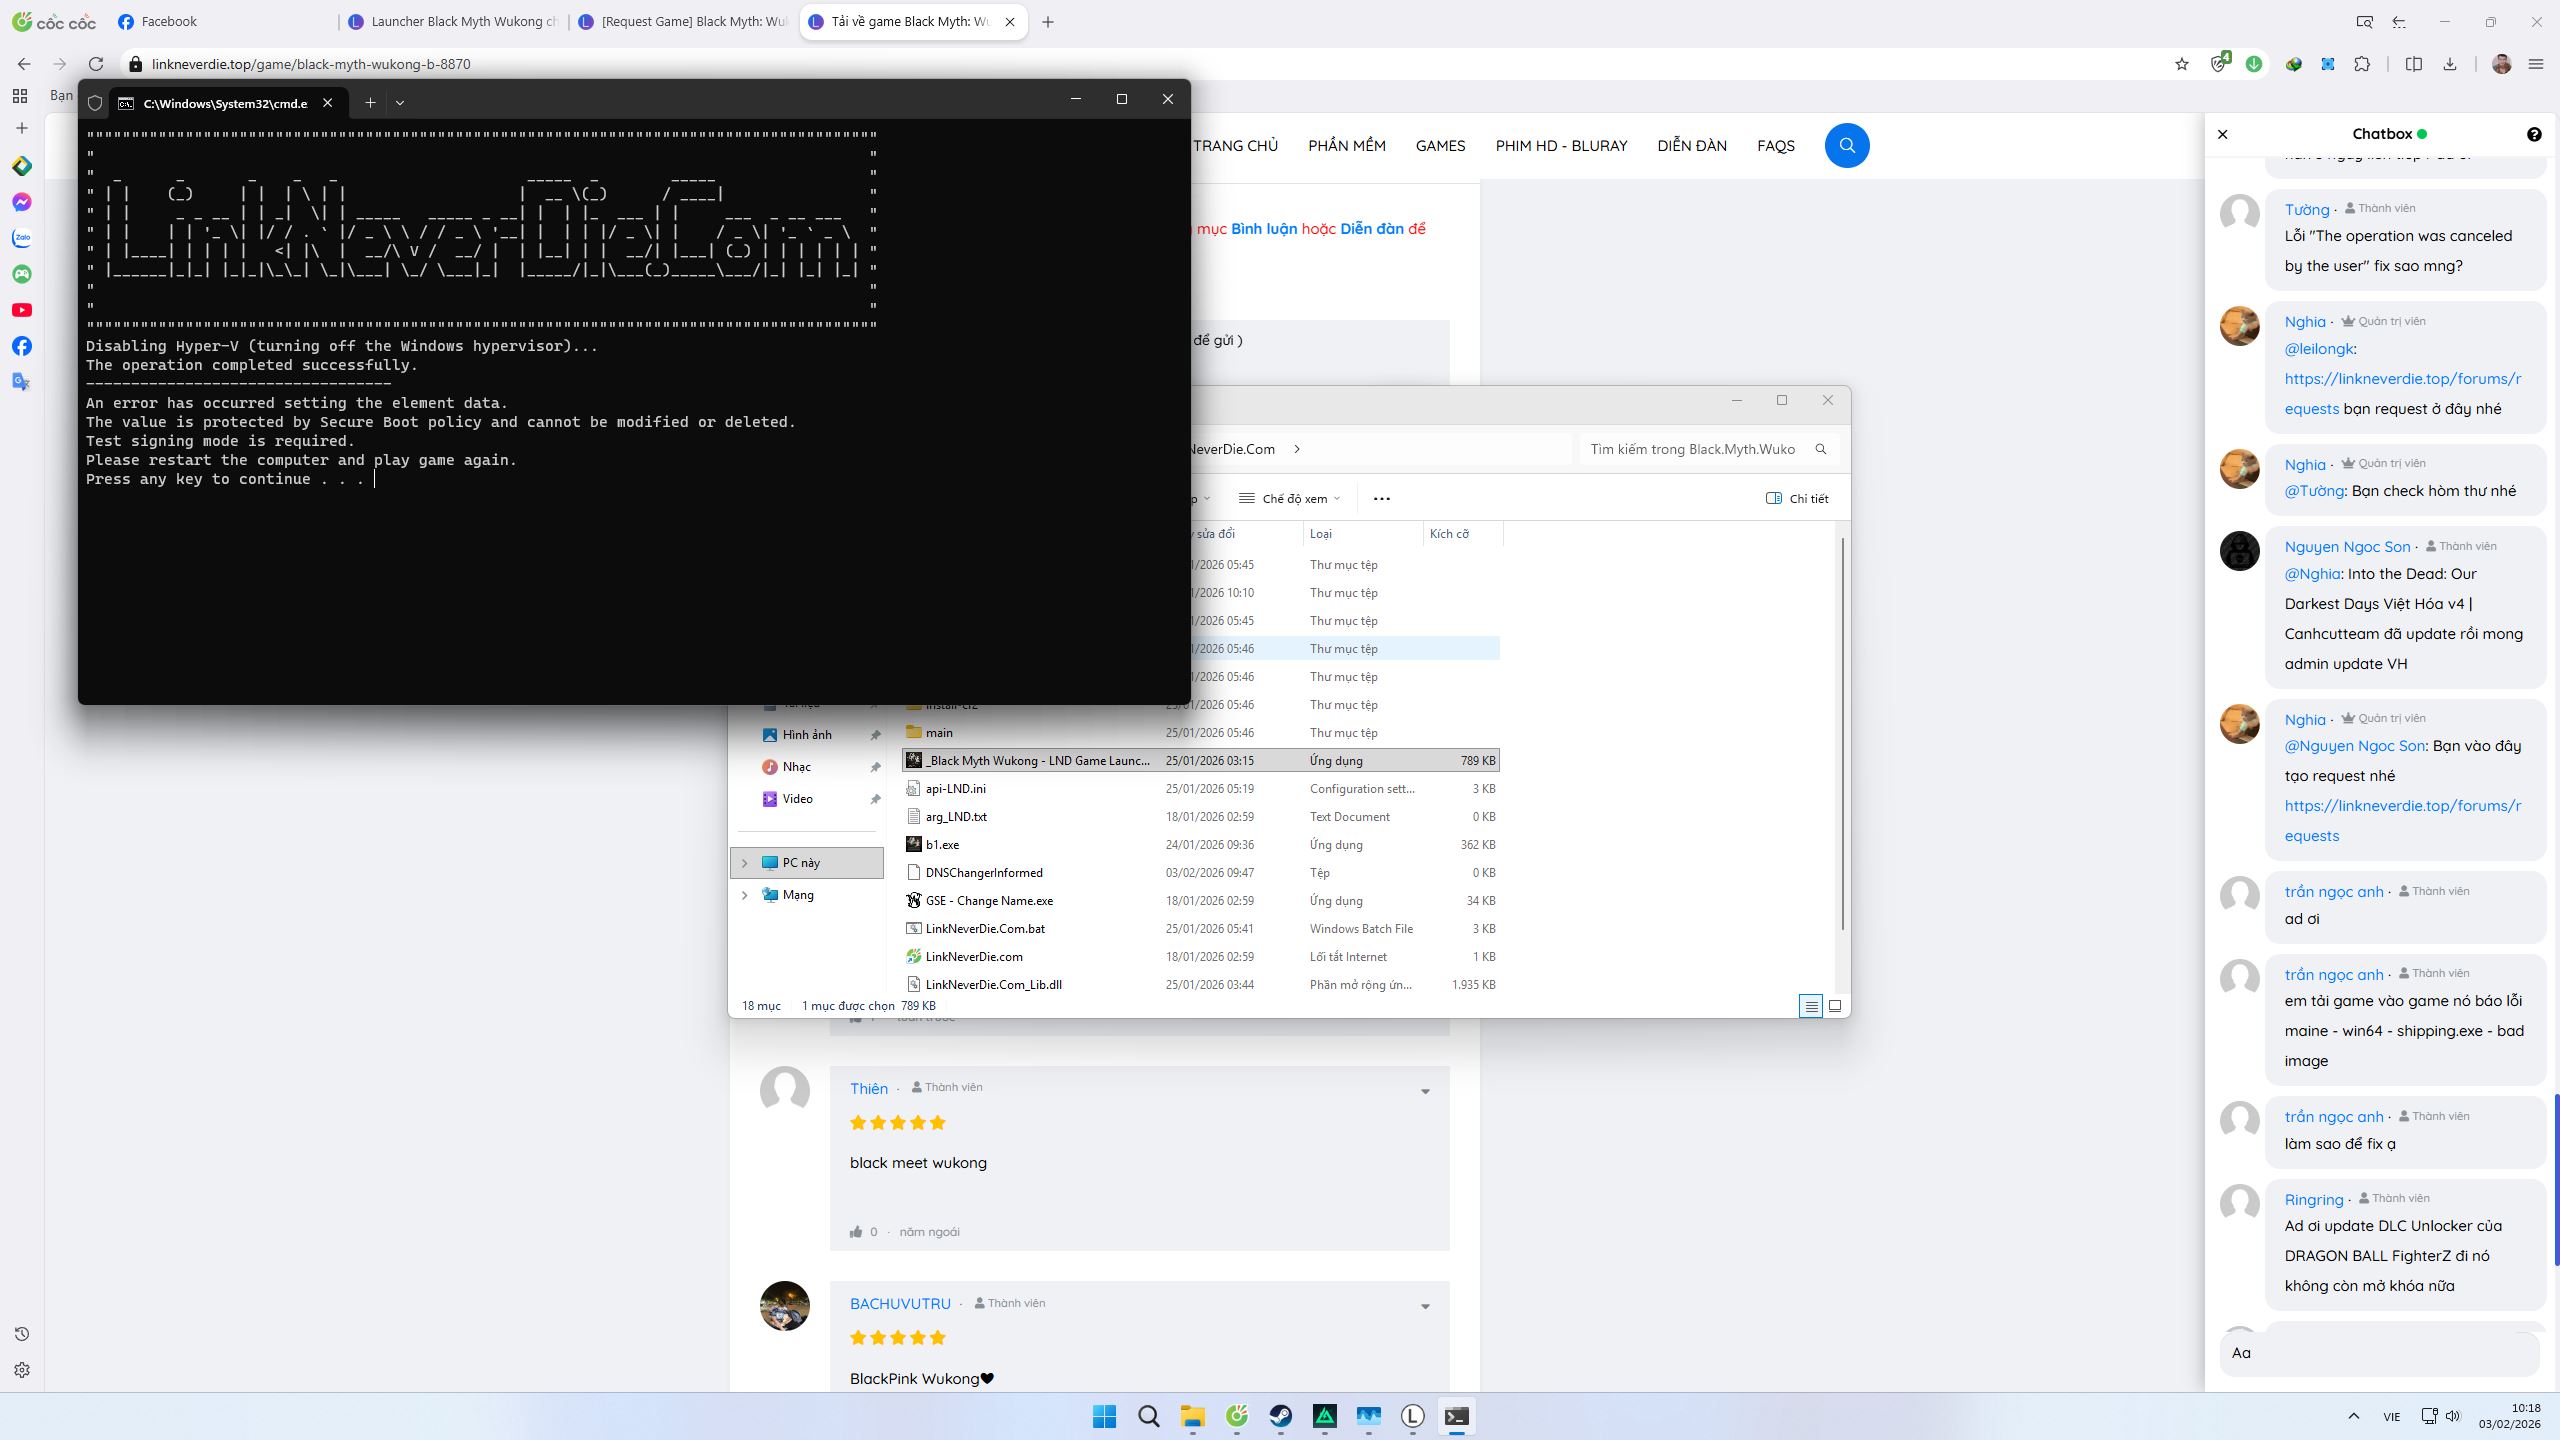Open browser downloads icon
The image size is (2560, 1440).
point(2449,64)
